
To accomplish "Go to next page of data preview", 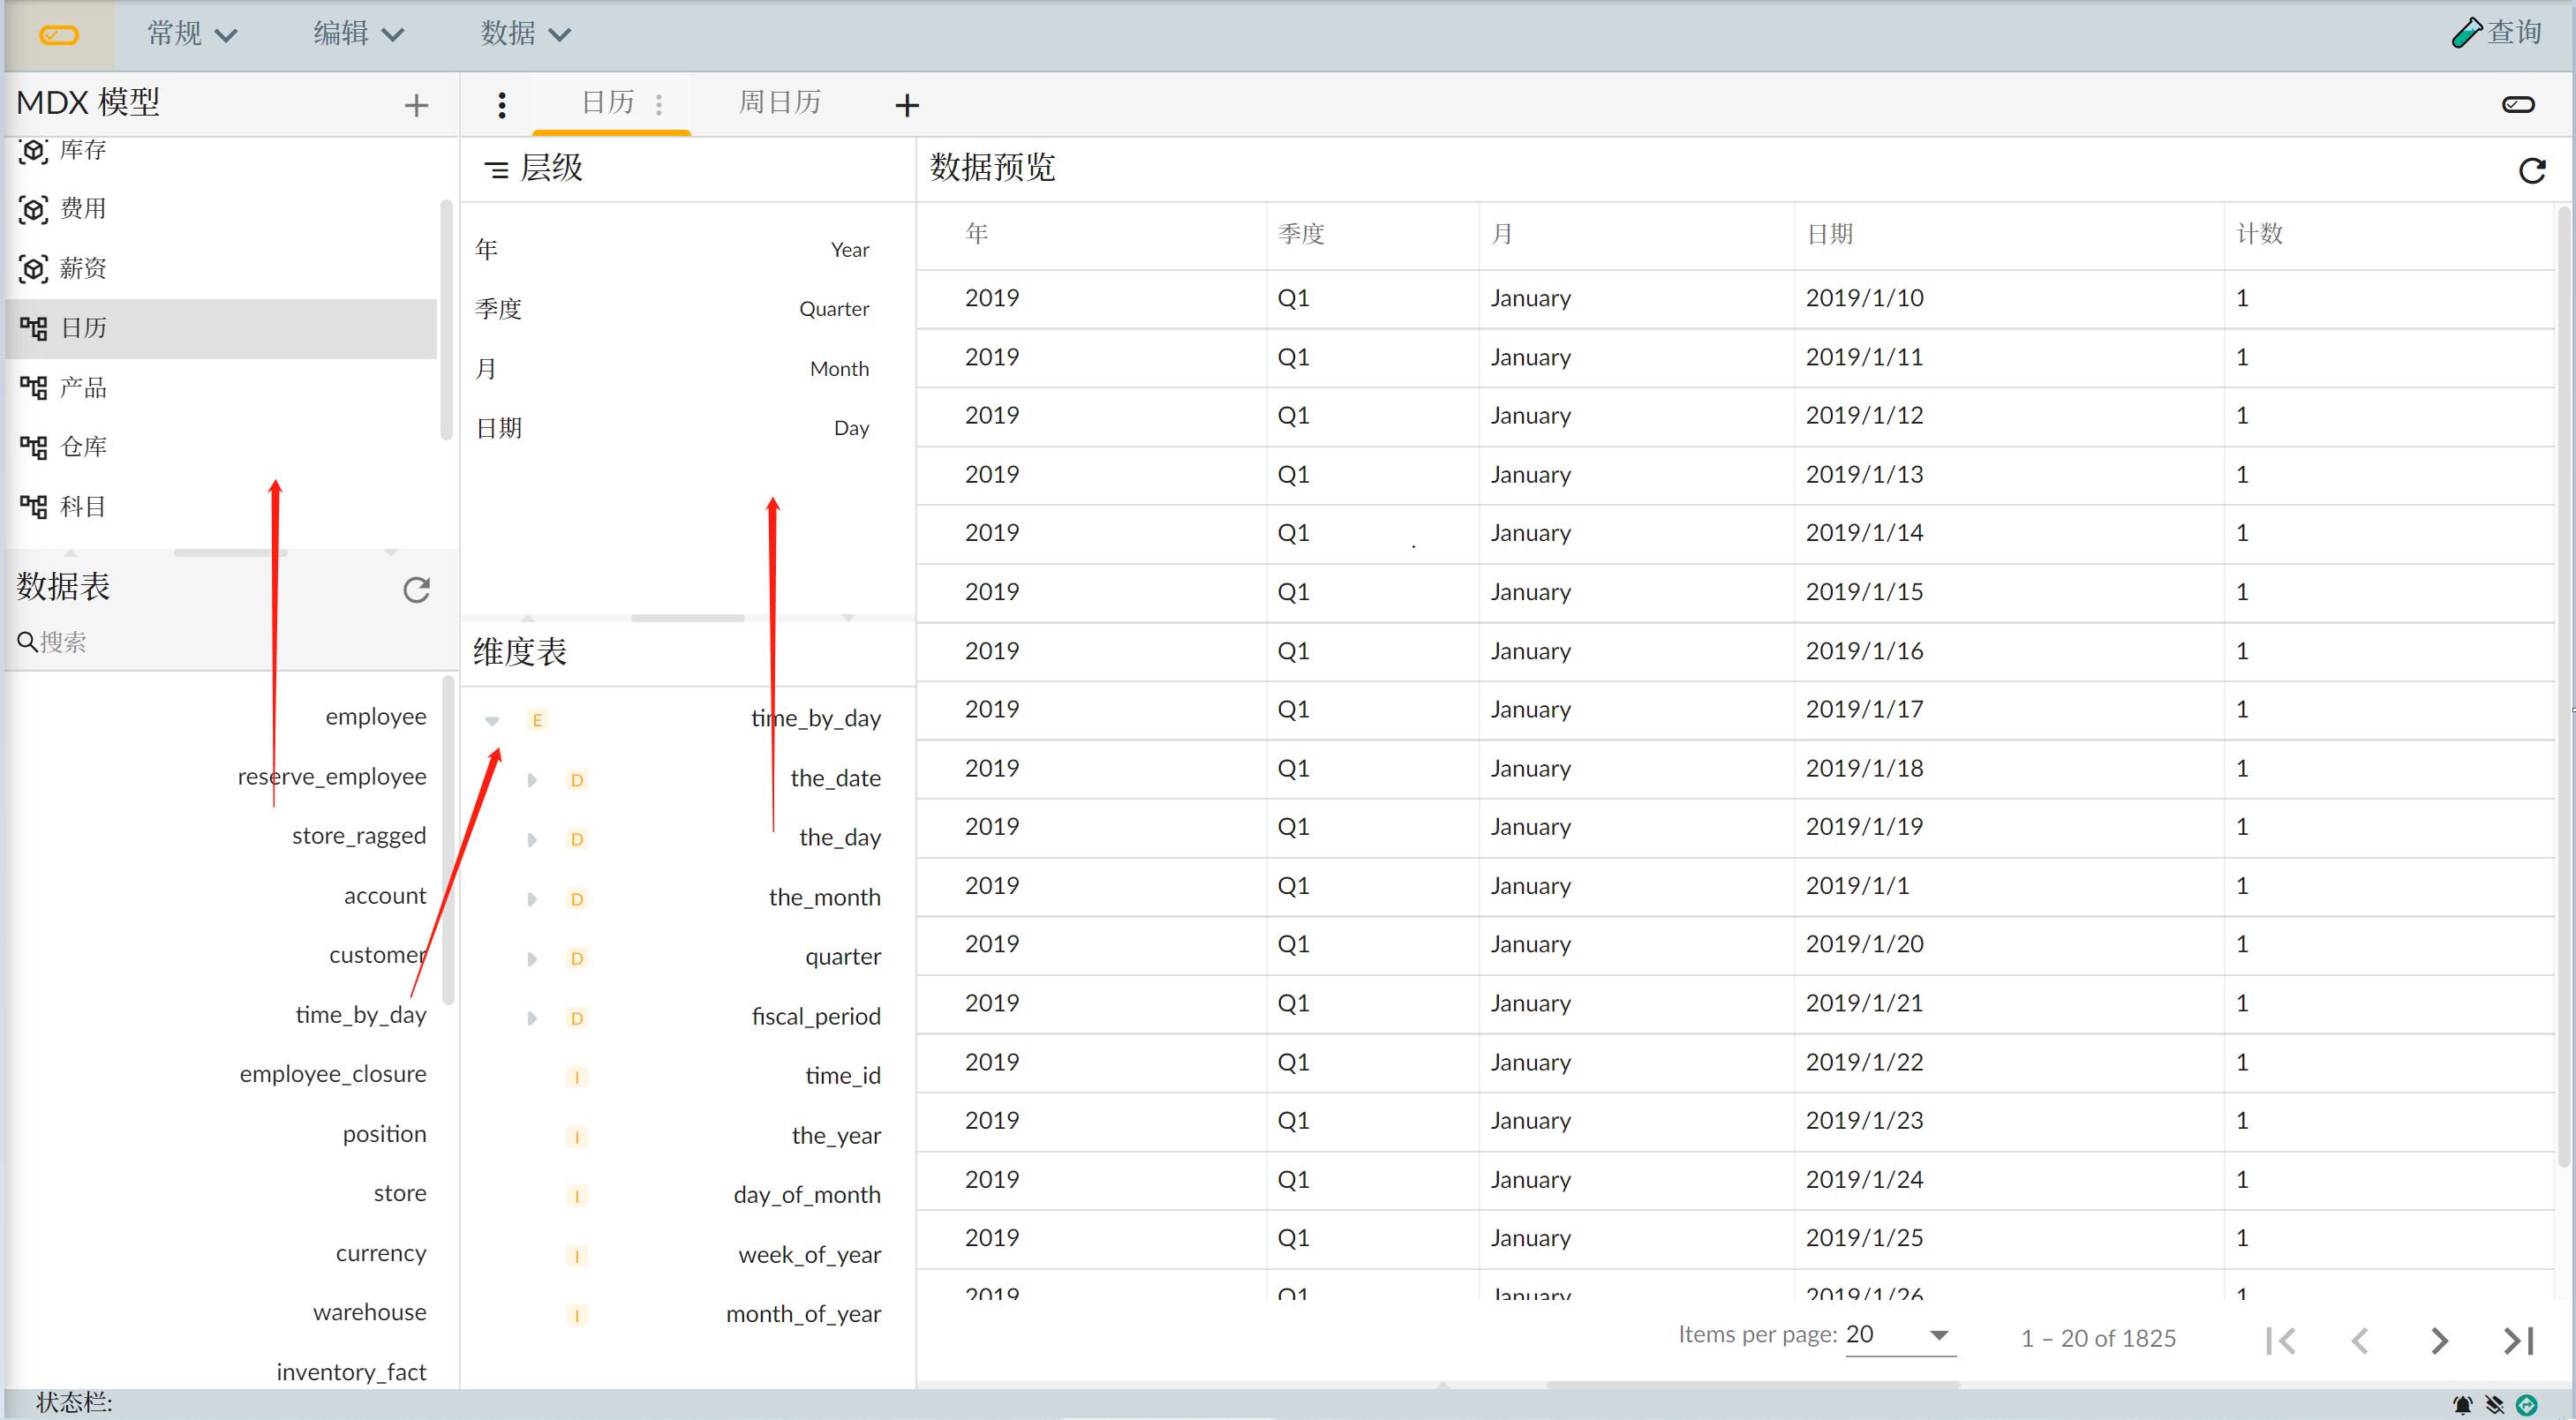I will (x=2439, y=1340).
